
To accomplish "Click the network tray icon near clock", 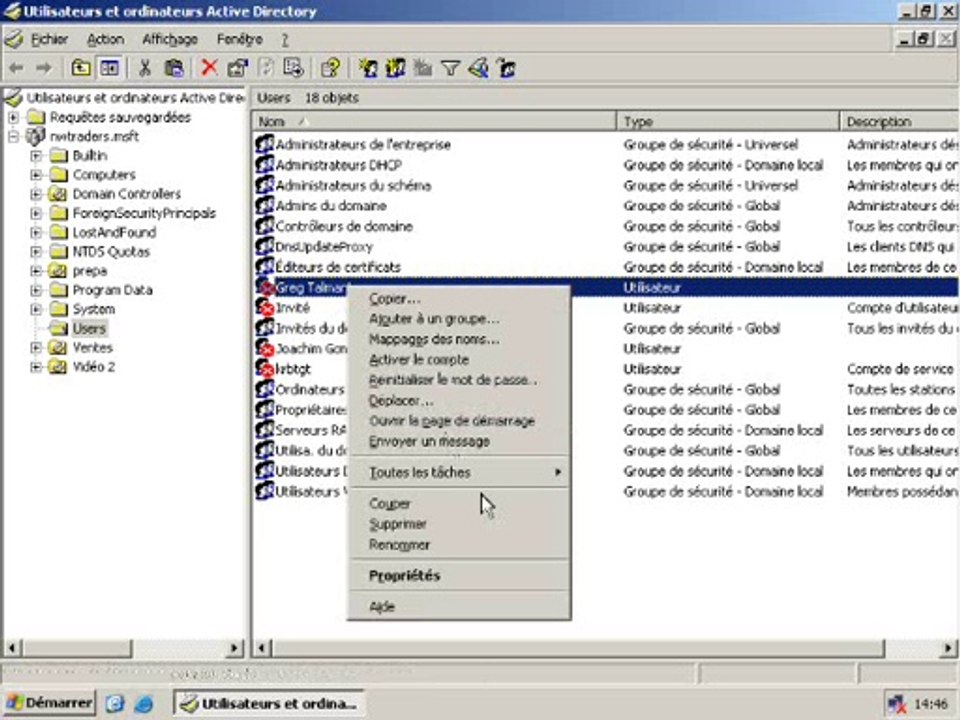I will (898, 704).
